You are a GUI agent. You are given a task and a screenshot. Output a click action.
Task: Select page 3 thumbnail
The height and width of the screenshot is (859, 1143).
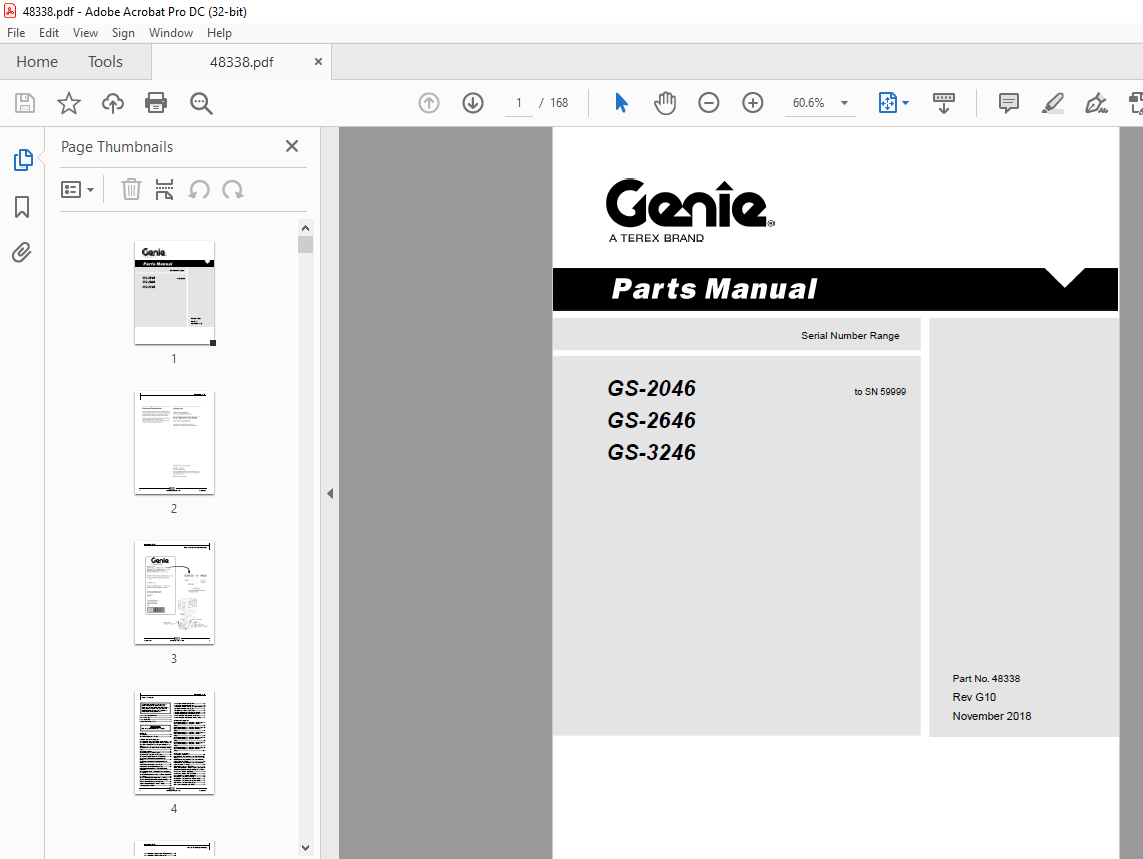pyautogui.click(x=174, y=593)
